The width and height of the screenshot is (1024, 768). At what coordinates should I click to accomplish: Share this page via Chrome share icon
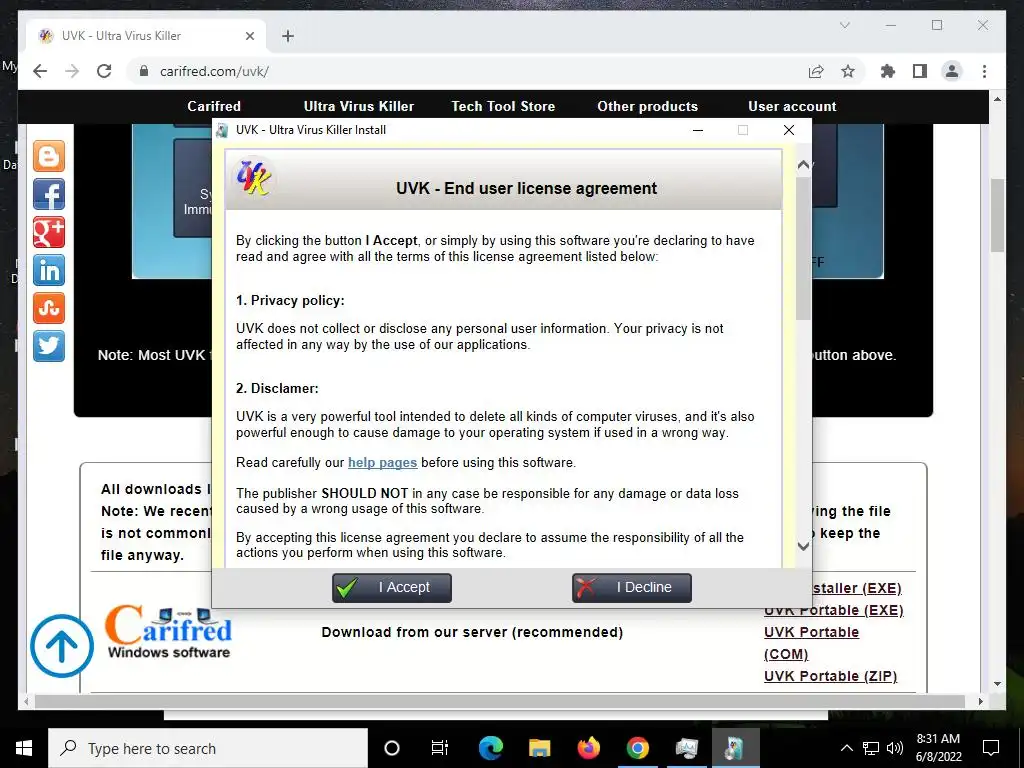(816, 71)
